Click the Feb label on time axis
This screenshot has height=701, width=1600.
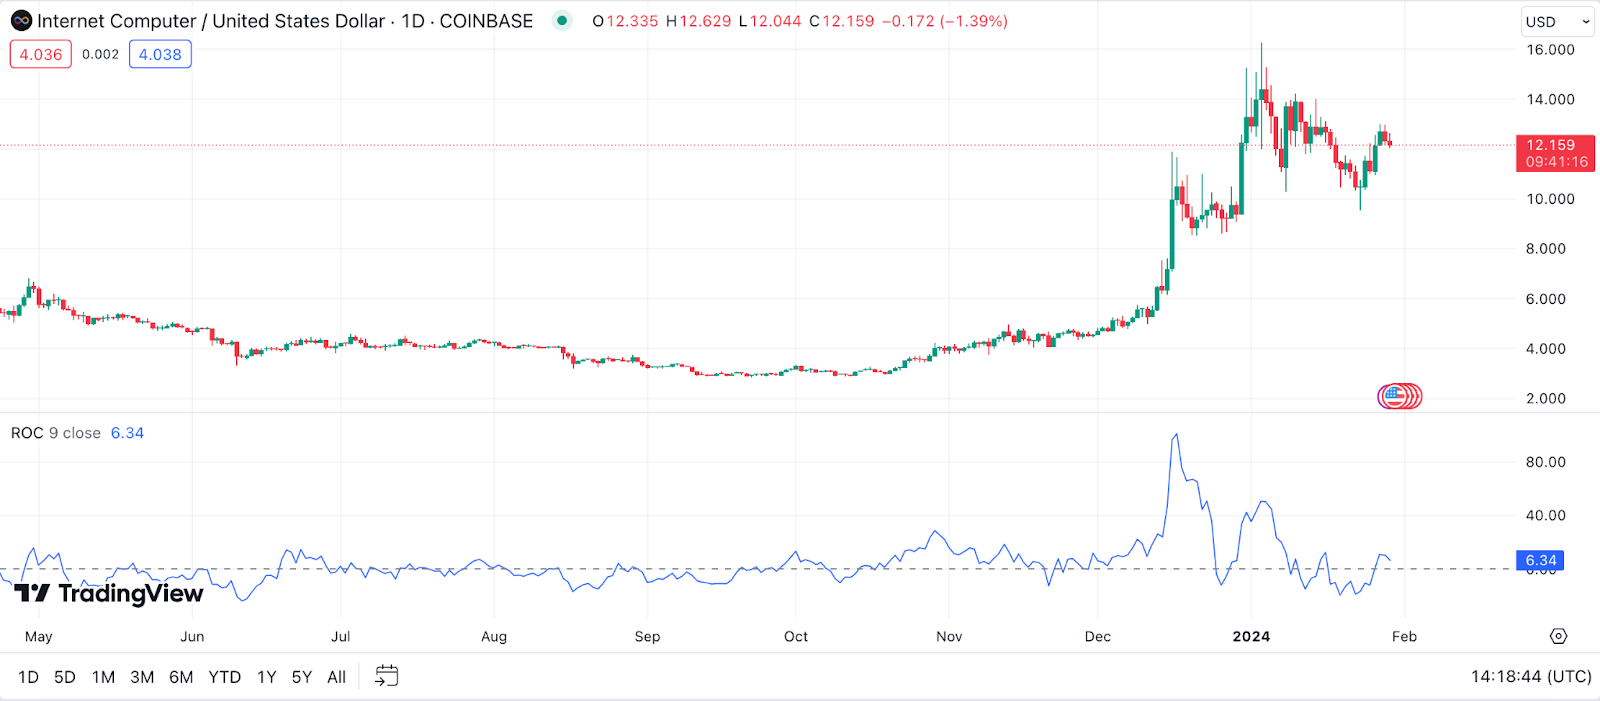click(1404, 636)
